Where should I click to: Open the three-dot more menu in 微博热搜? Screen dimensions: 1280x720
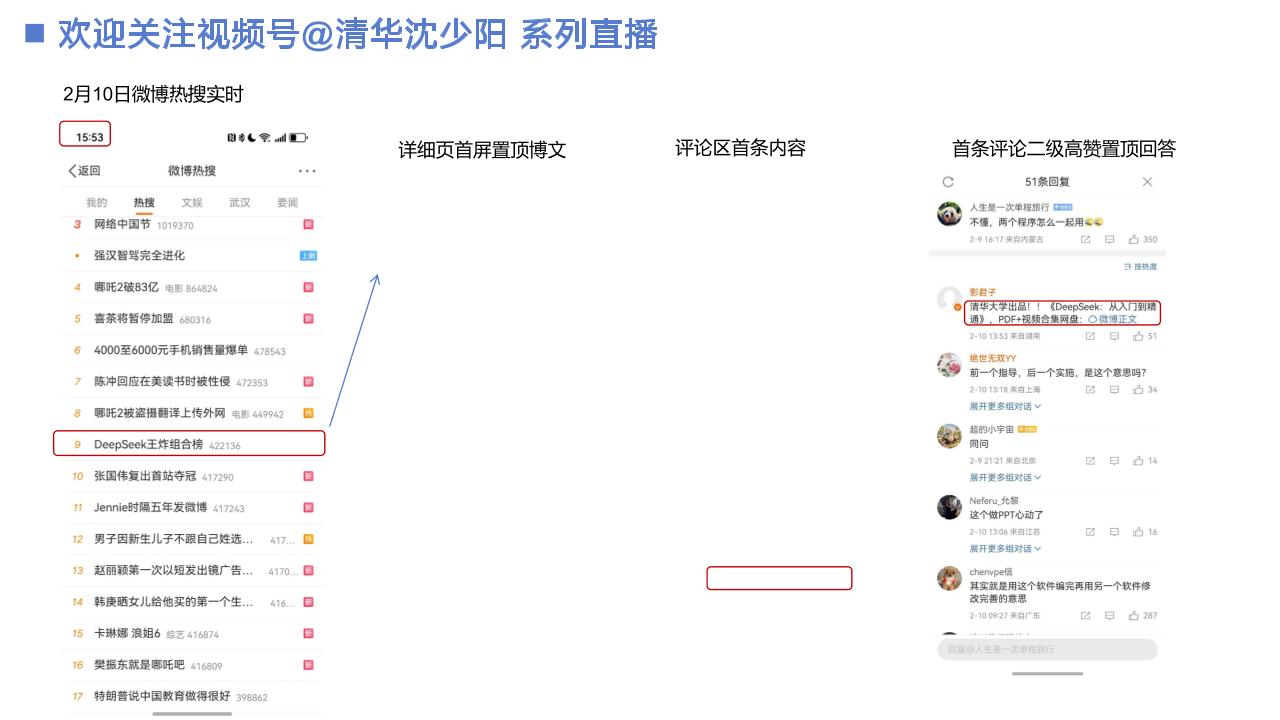pyautogui.click(x=307, y=171)
